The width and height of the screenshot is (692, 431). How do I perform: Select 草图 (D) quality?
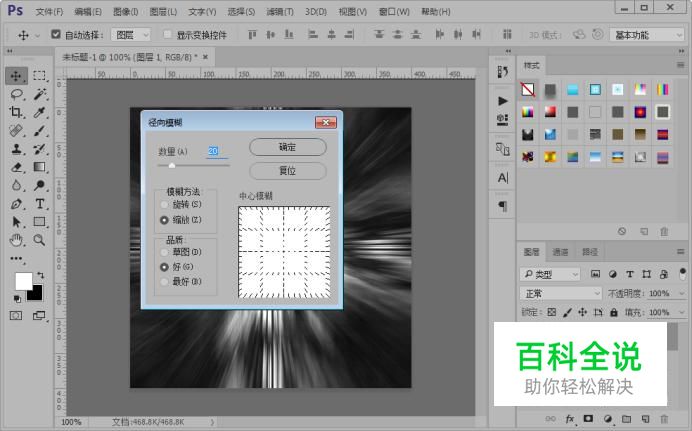click(x=164, y=252)
